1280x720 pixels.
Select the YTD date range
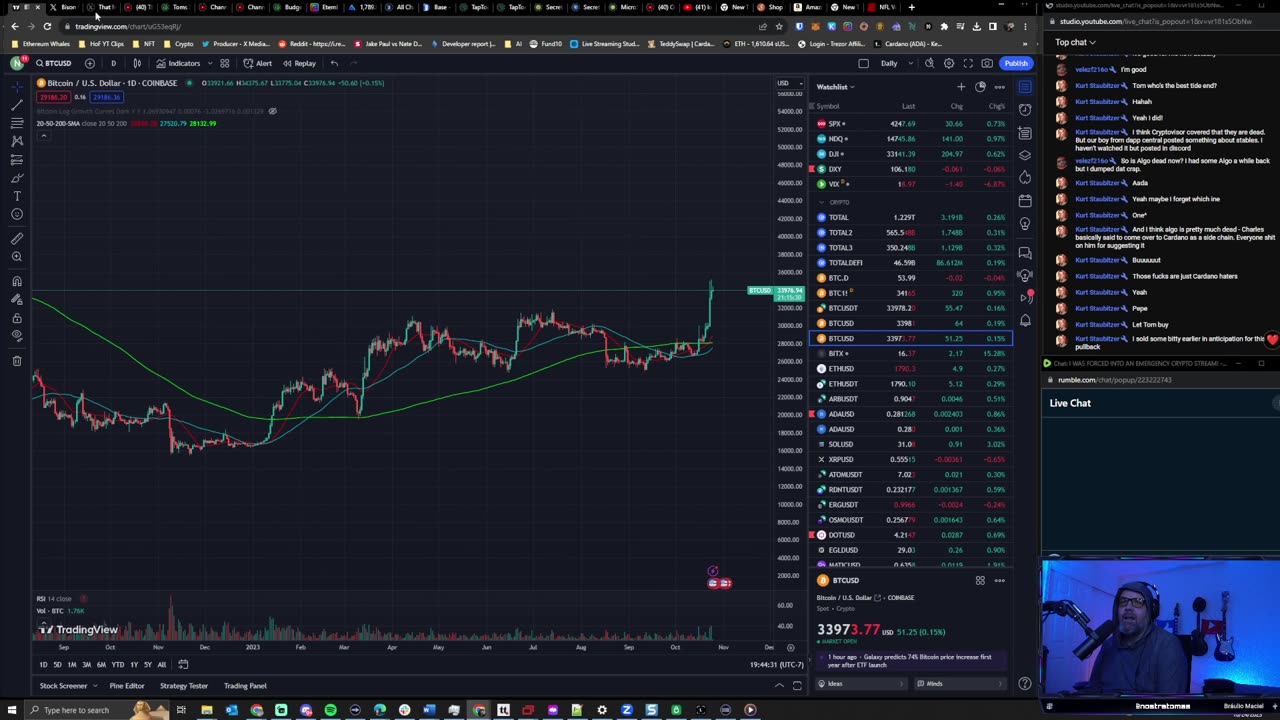(117, 665)
